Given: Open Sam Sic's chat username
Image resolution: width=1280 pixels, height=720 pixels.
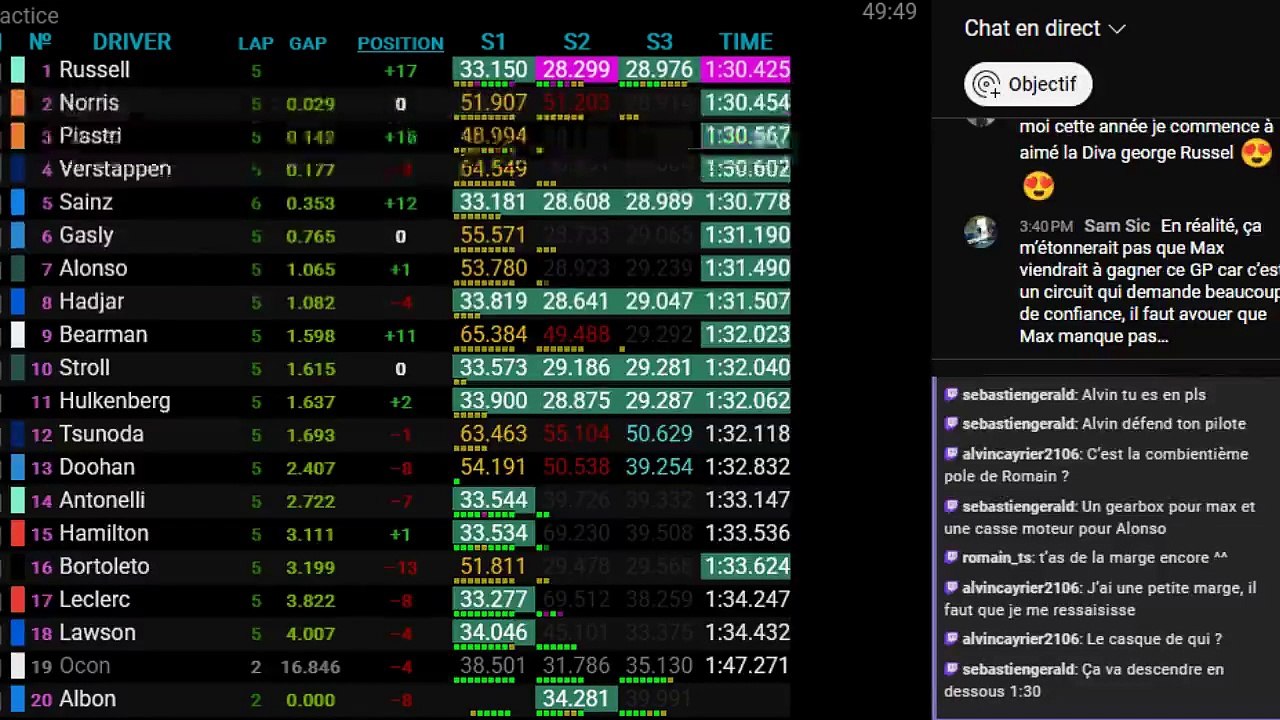Looking at the screenshot, I should pyautogui.click(x=1117, y=227).
